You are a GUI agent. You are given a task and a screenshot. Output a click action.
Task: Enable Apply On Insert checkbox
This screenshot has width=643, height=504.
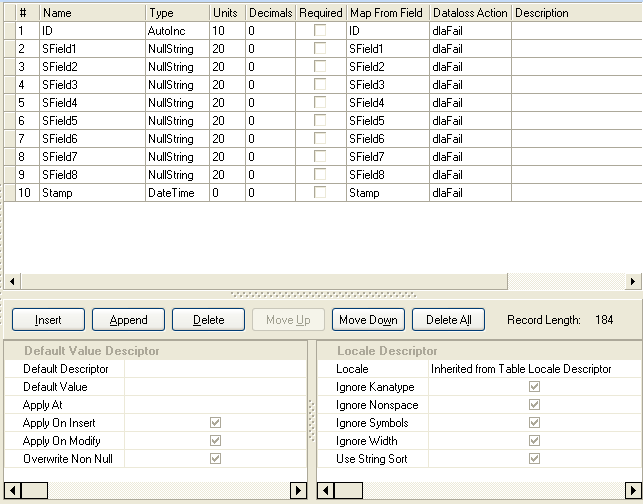[215, 423]
